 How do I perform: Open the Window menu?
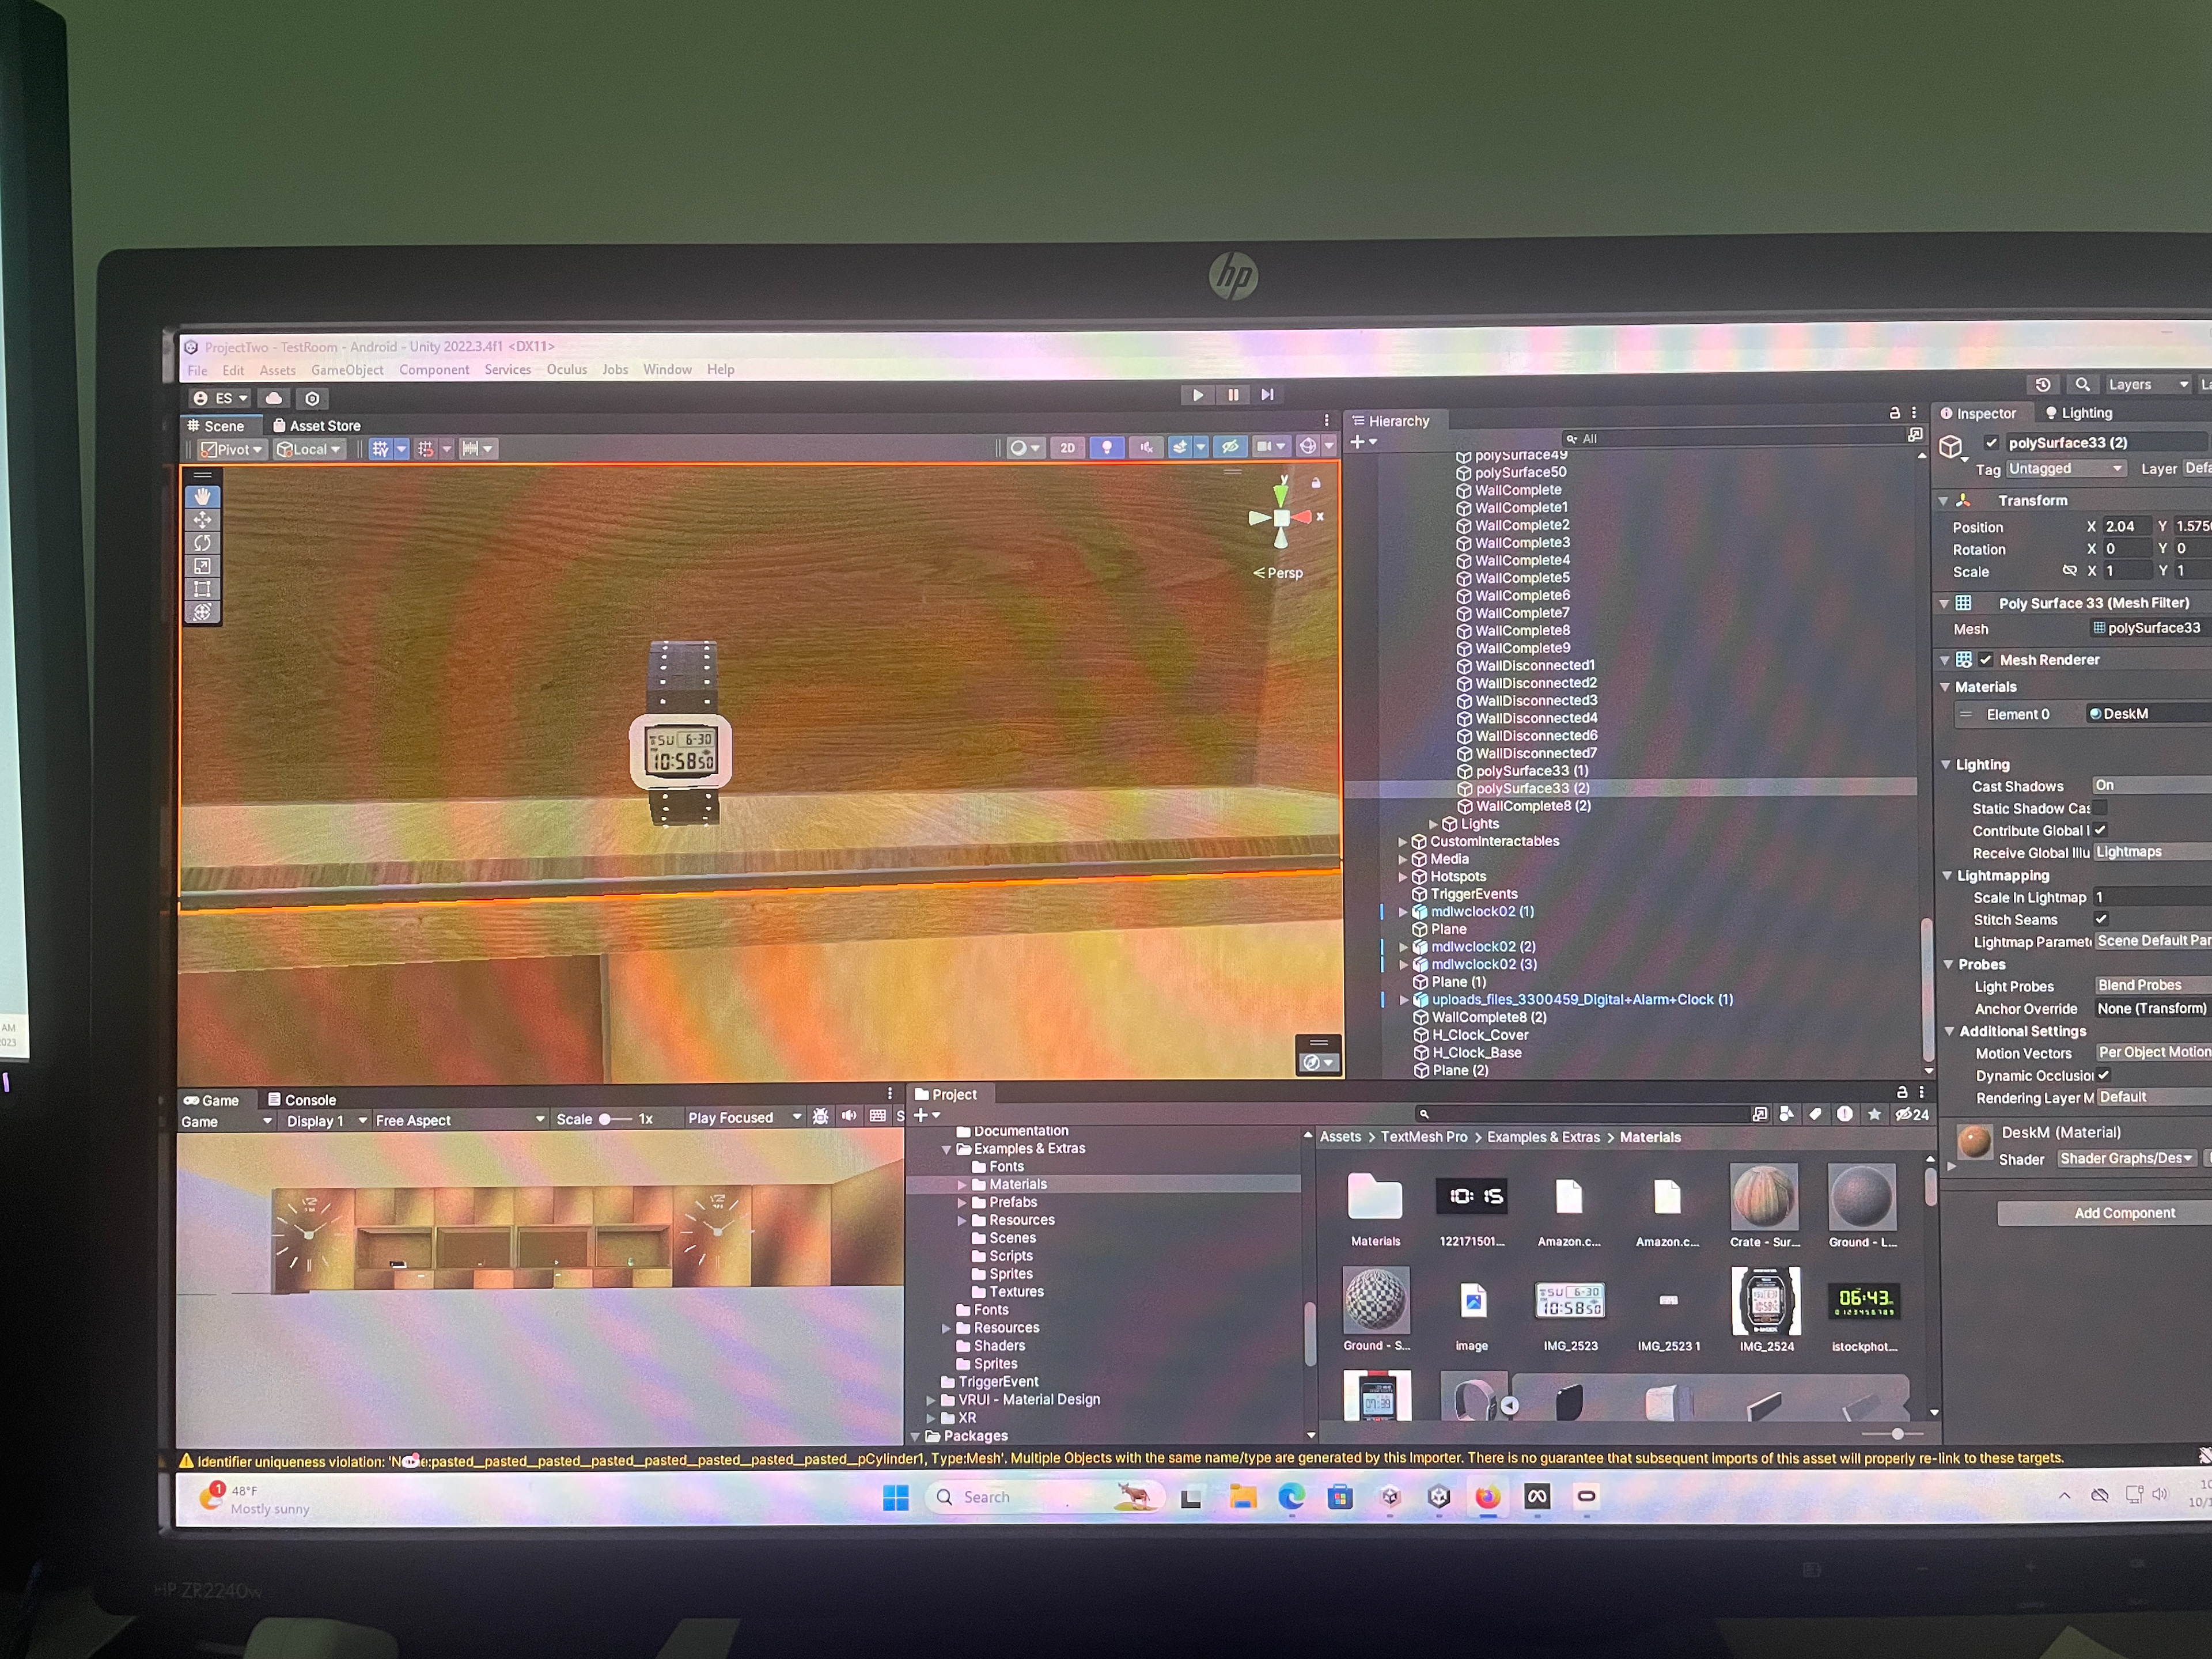[x=667, y=369]
